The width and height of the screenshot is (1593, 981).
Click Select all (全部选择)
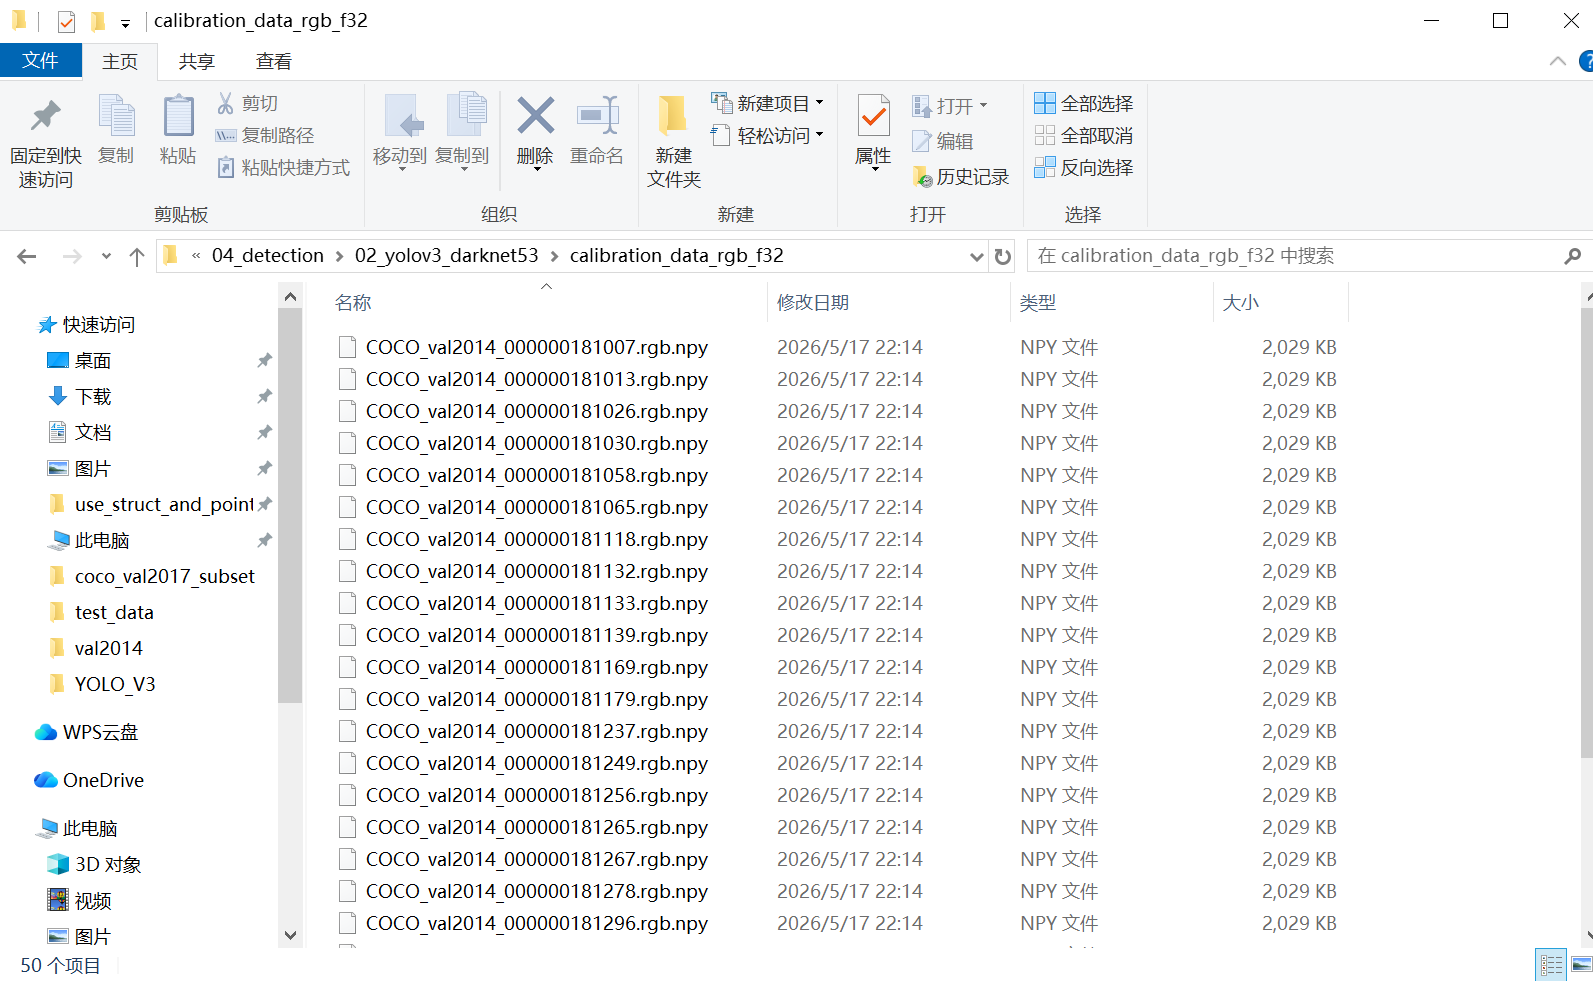(1083, 103)
